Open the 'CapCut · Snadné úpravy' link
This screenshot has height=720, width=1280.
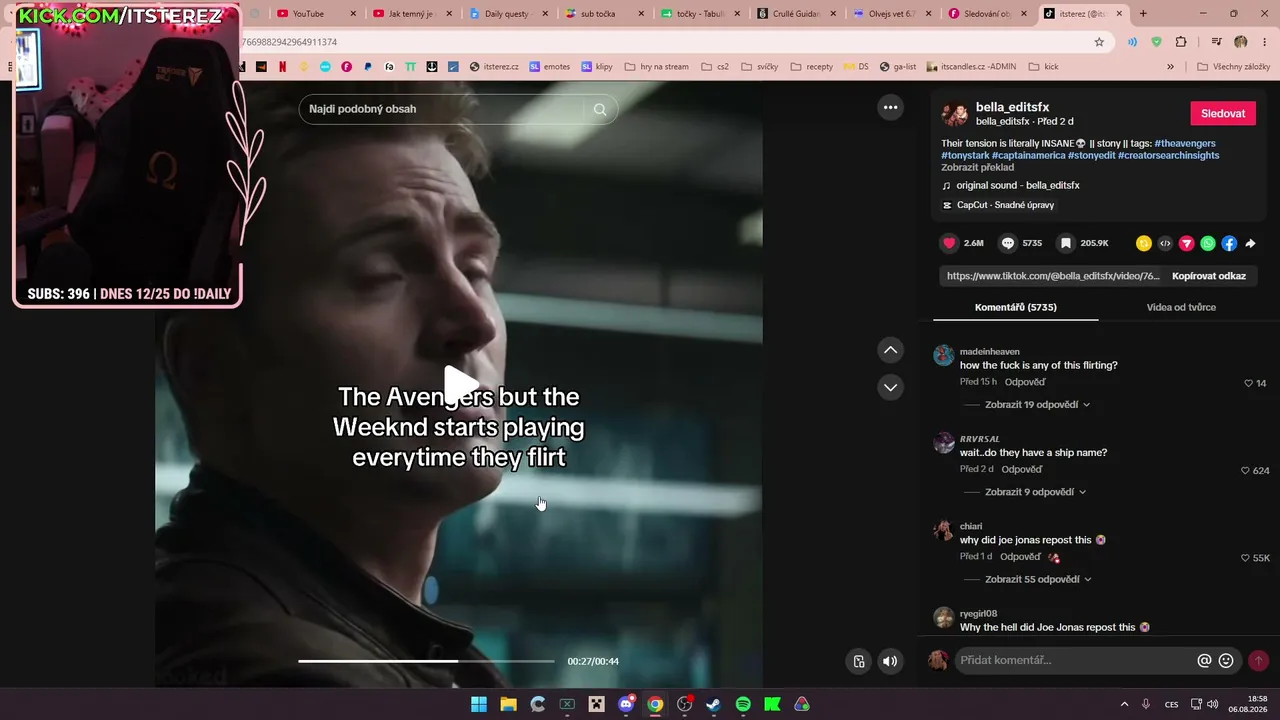tap(1005, 205)
